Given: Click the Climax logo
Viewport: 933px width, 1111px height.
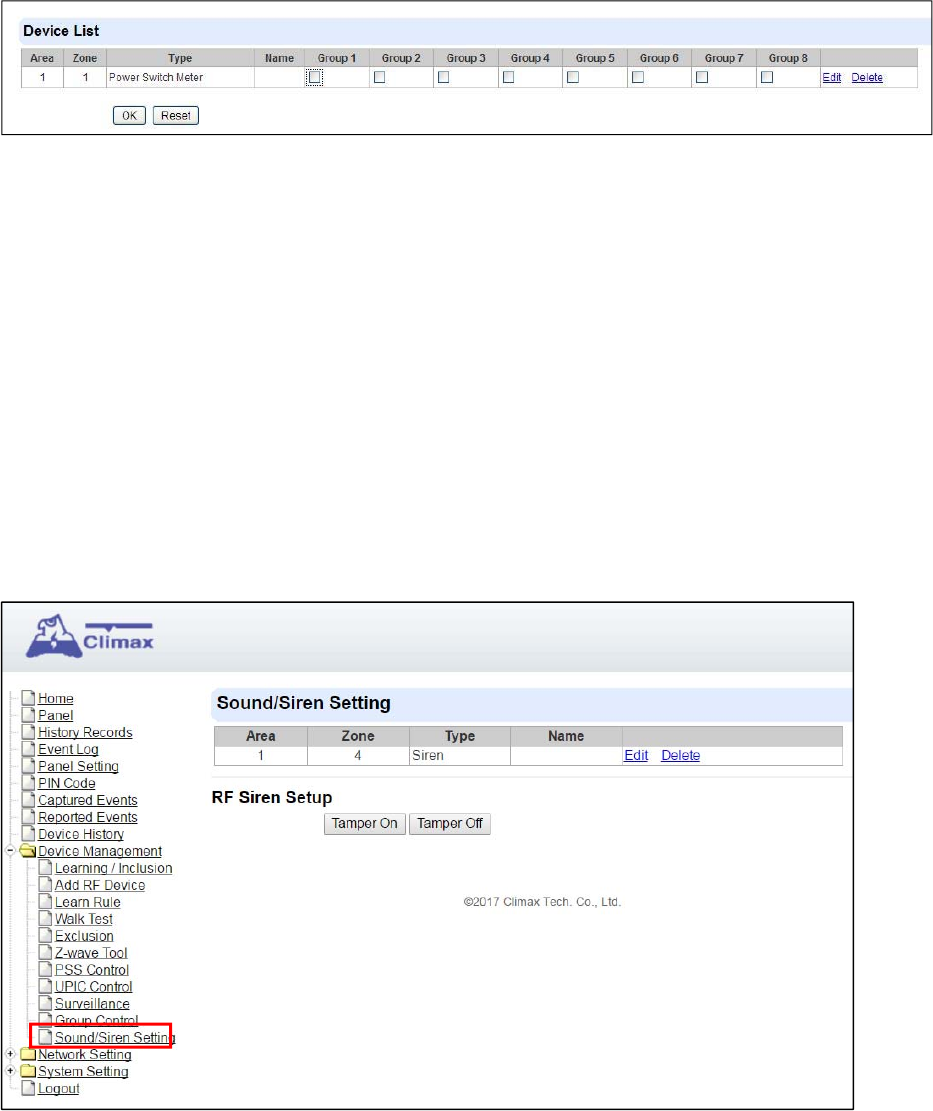Looking at the screenshot, I should pos(90,636).
